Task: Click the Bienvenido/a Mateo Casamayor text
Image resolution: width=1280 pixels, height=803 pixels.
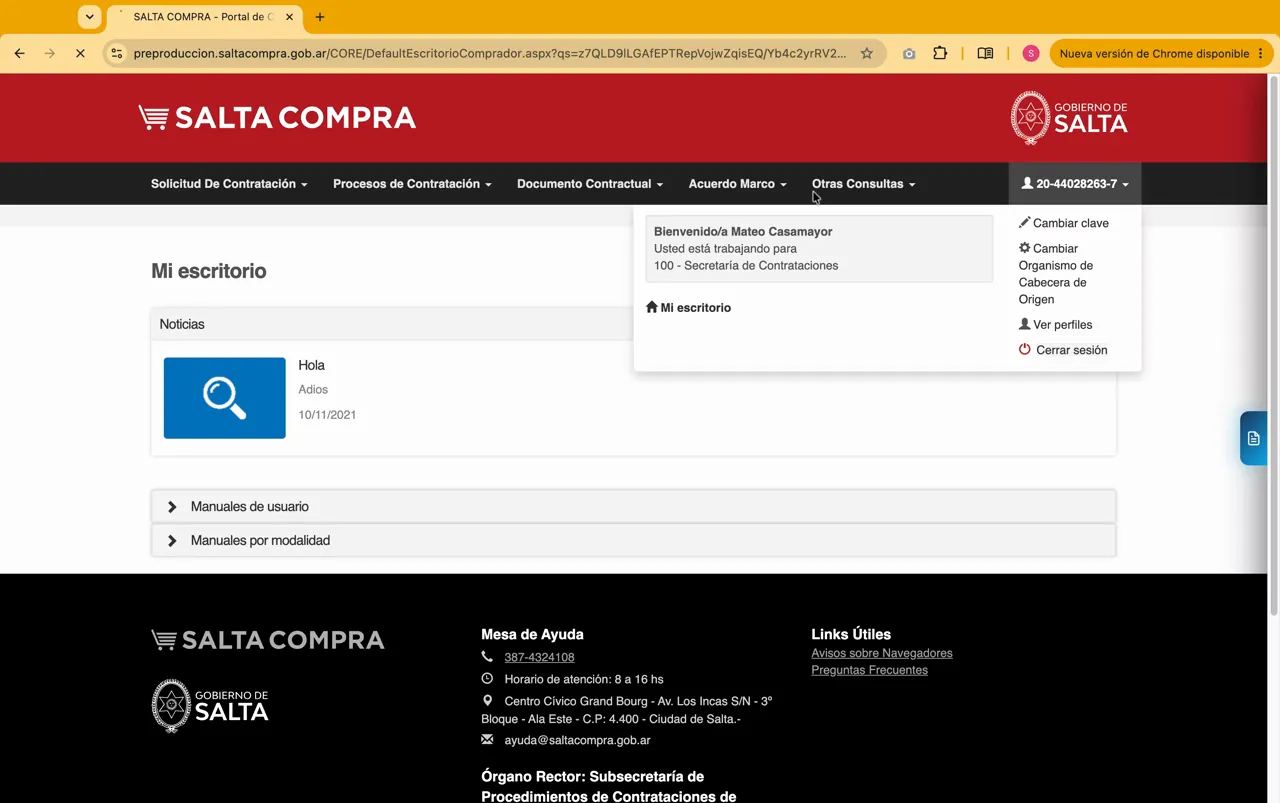Action: (x=743, y=231)
